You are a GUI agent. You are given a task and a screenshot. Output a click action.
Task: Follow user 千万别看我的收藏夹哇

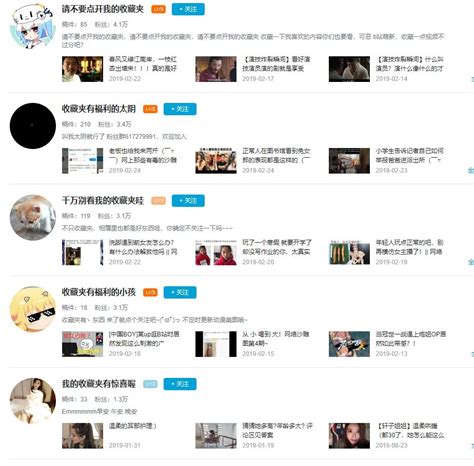tap(188, 201)
